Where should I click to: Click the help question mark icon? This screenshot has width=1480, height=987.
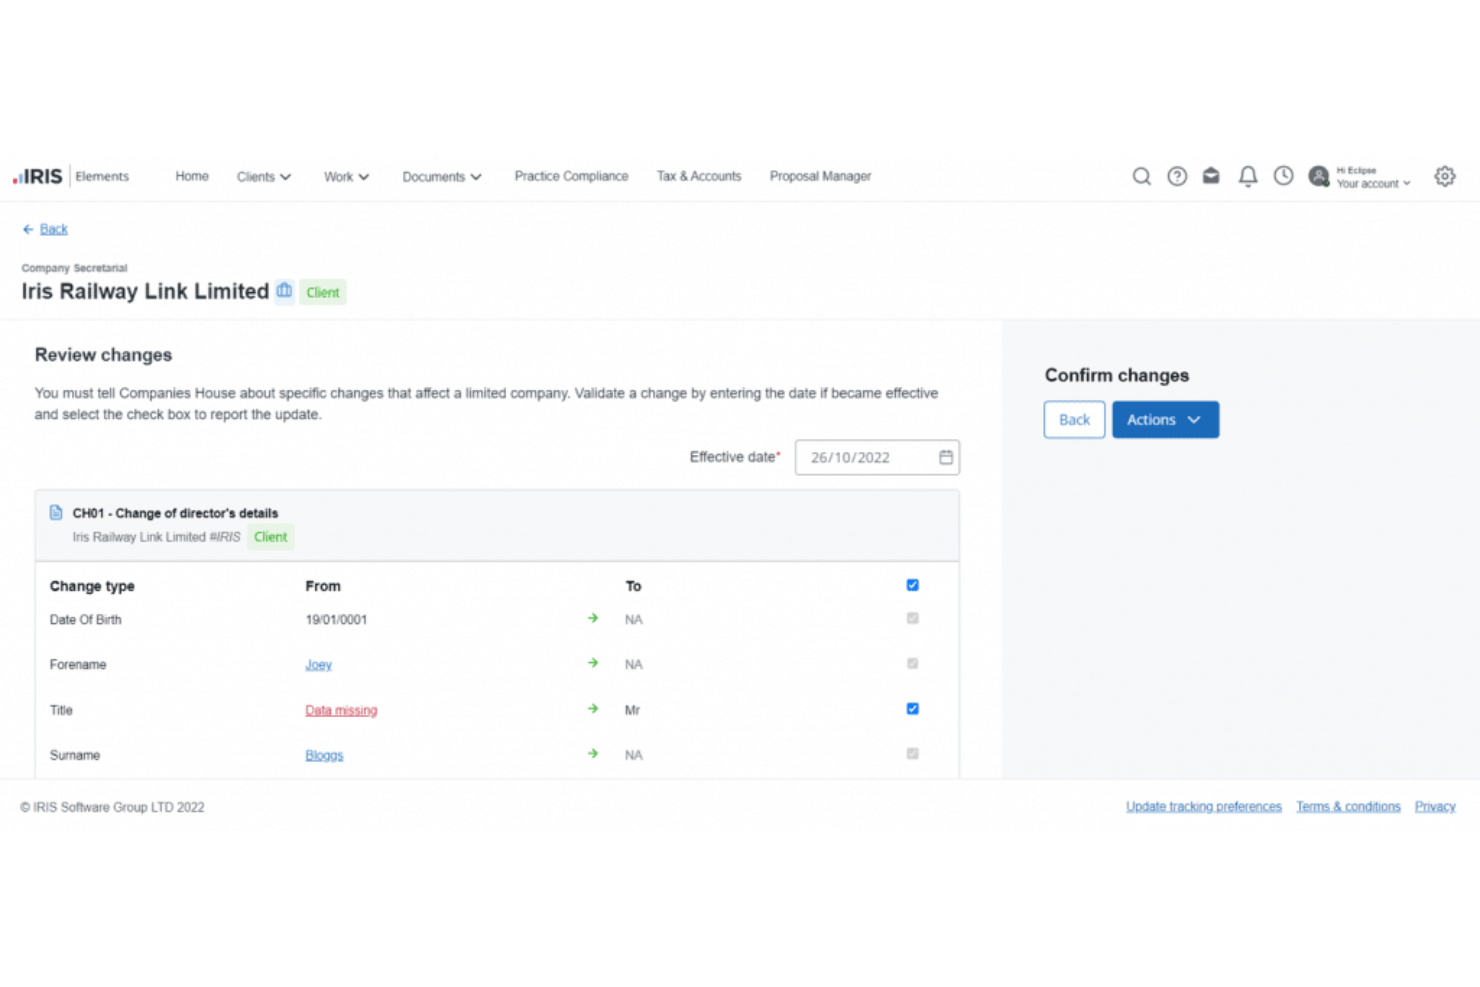(x=1176, y=176)
